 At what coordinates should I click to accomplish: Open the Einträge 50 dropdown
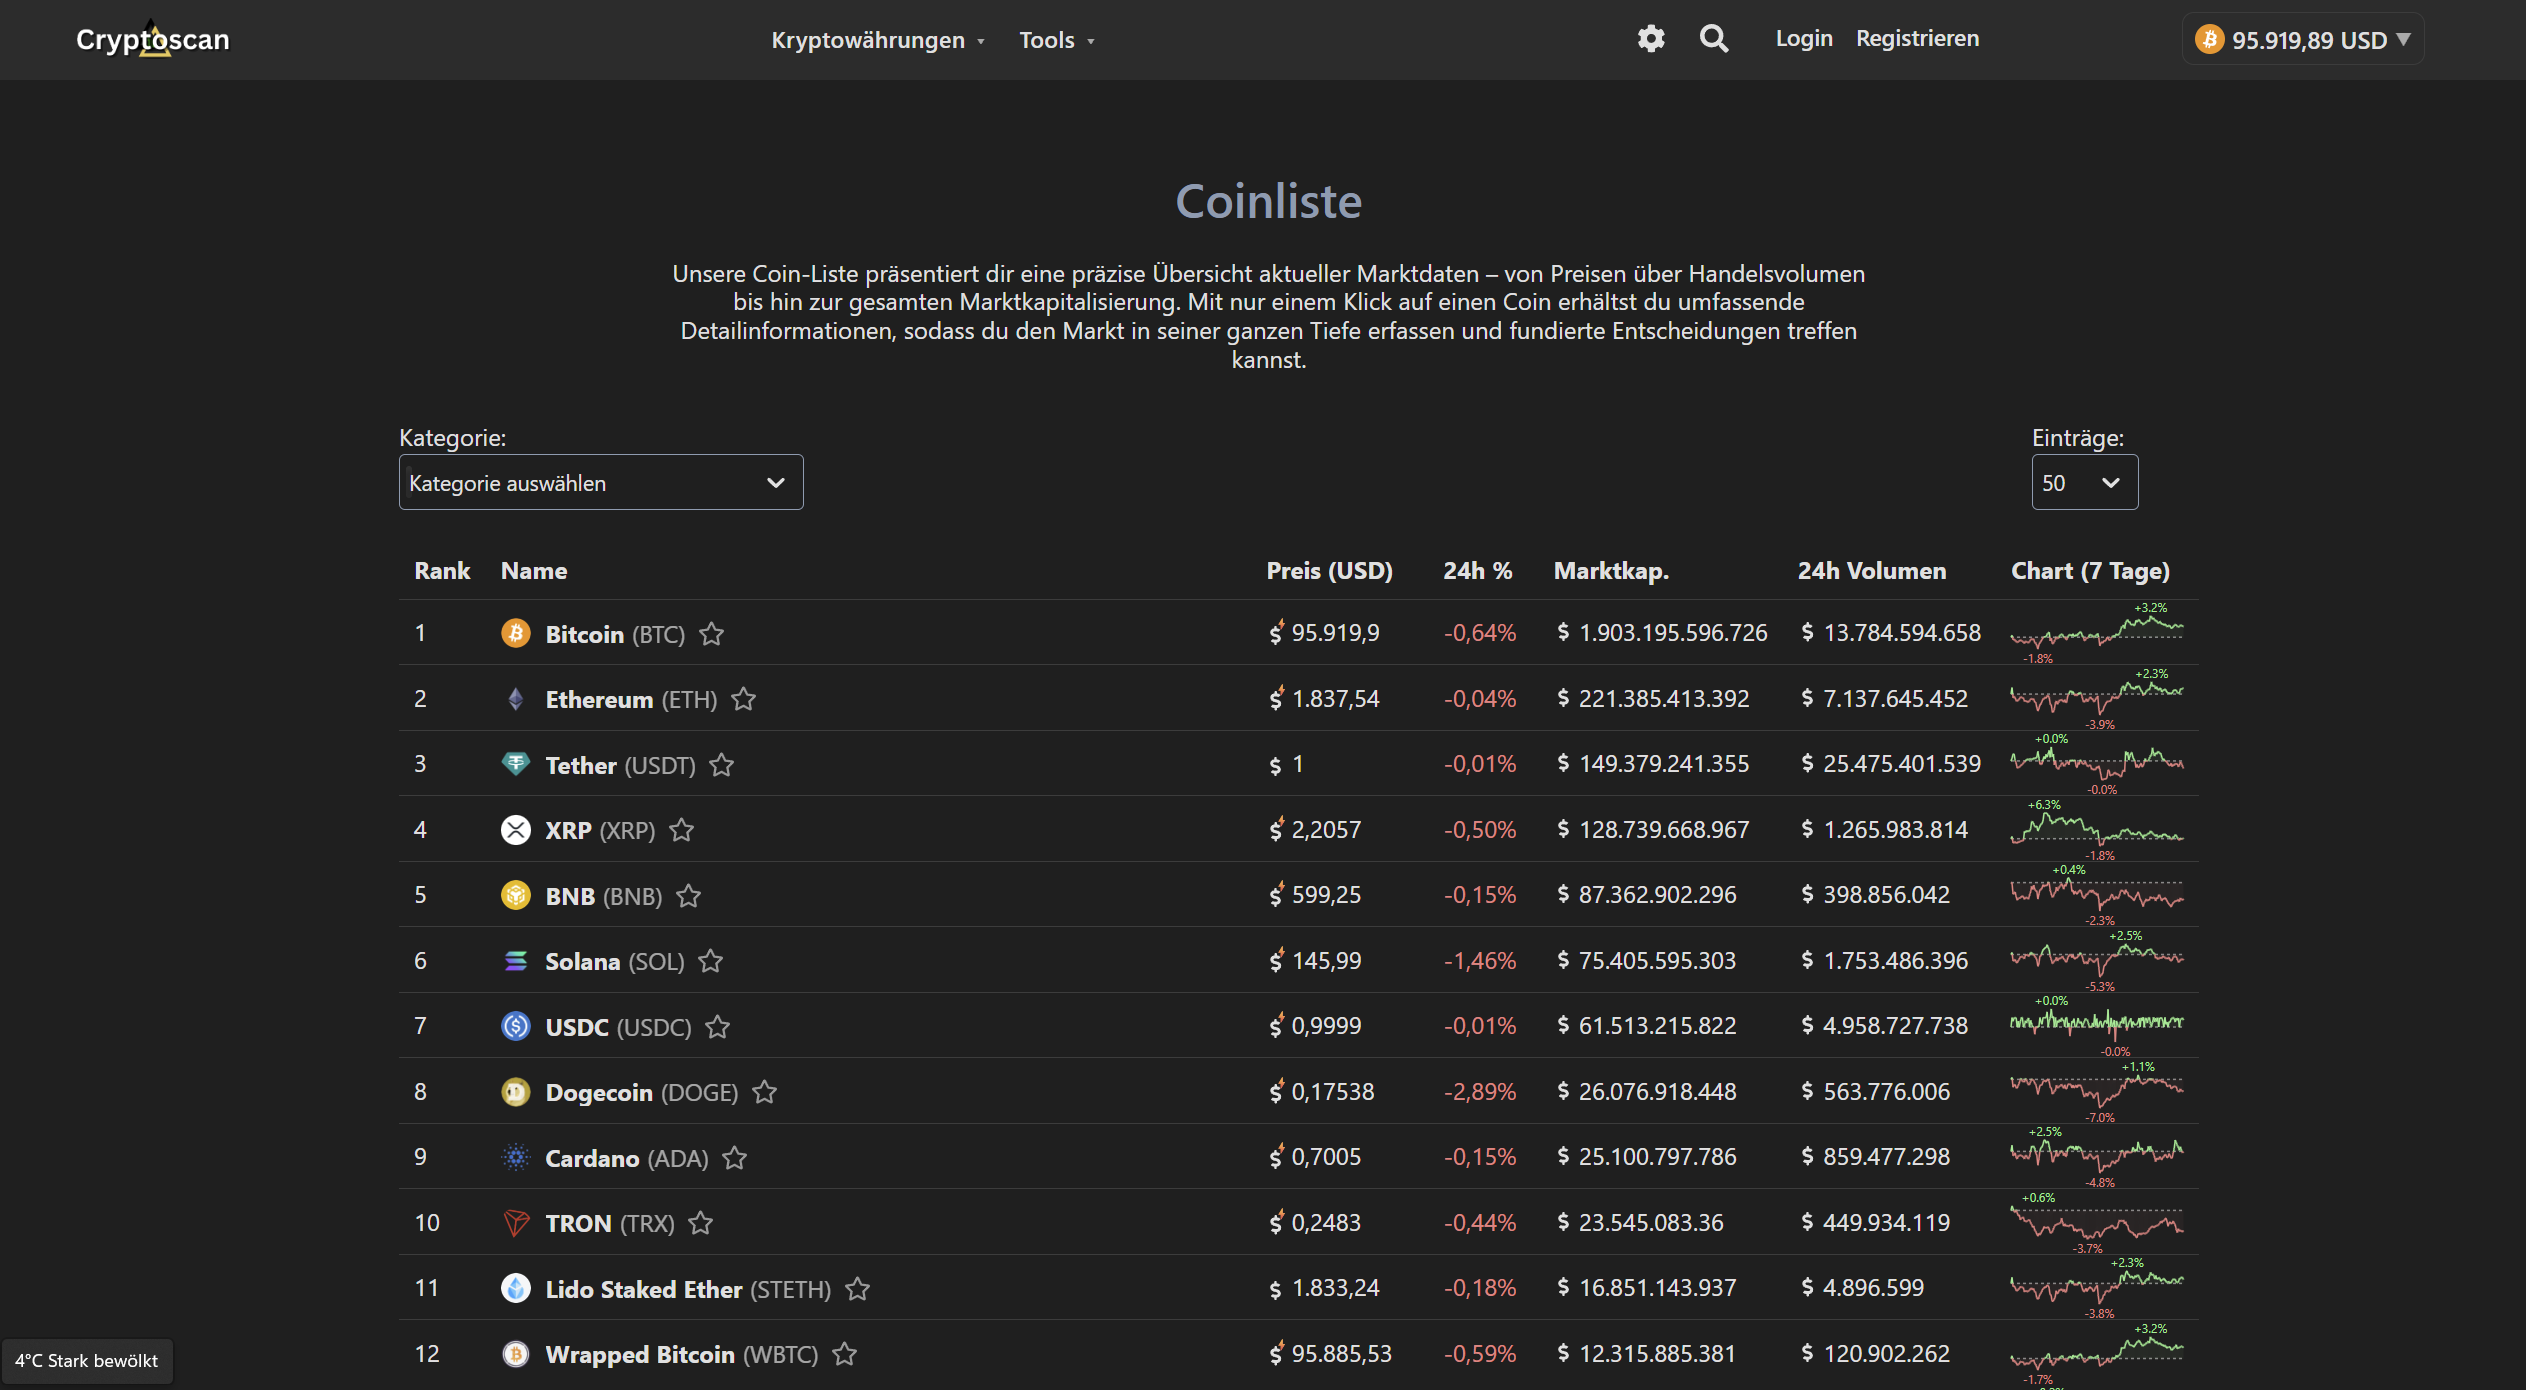pyautogui.click(x=2085, y=482)
